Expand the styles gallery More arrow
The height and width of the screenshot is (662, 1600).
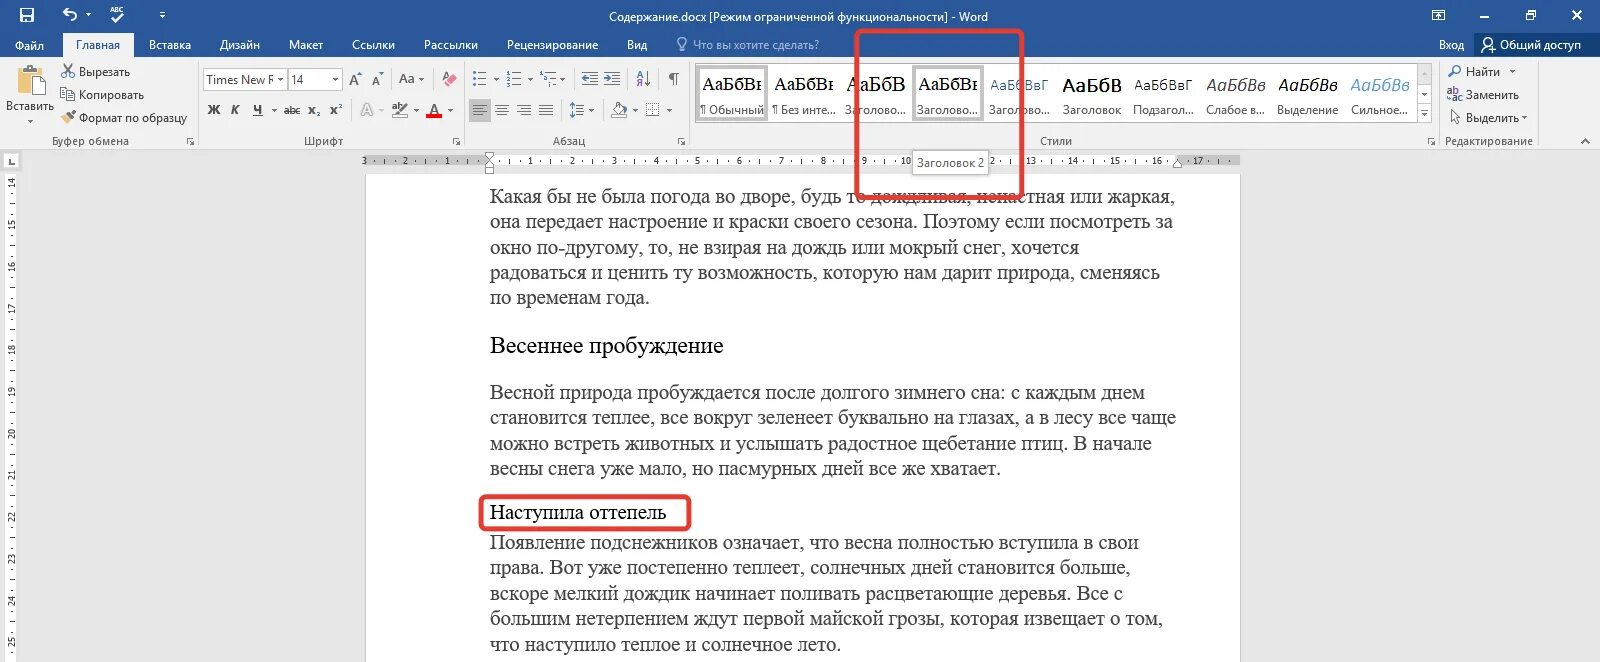1425,114
